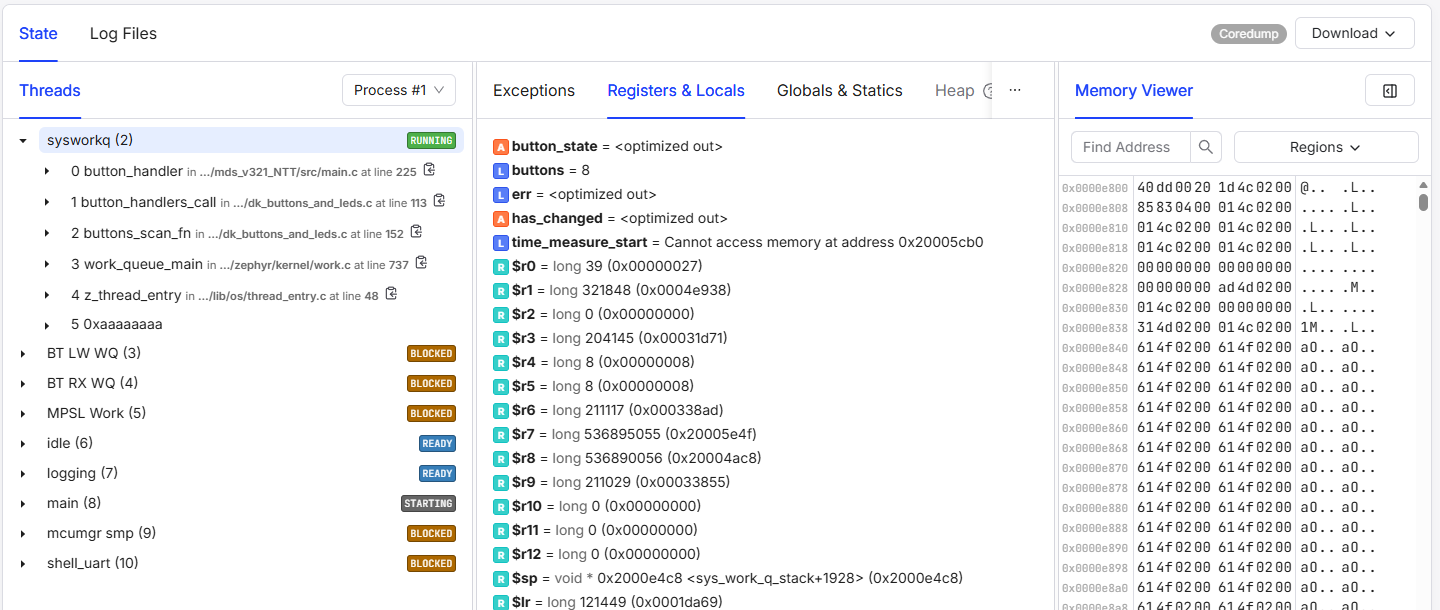Click the Find Address input field
Viewport: 1440px width, 610px height.
pyautogui.click(x=1130, y=147)
